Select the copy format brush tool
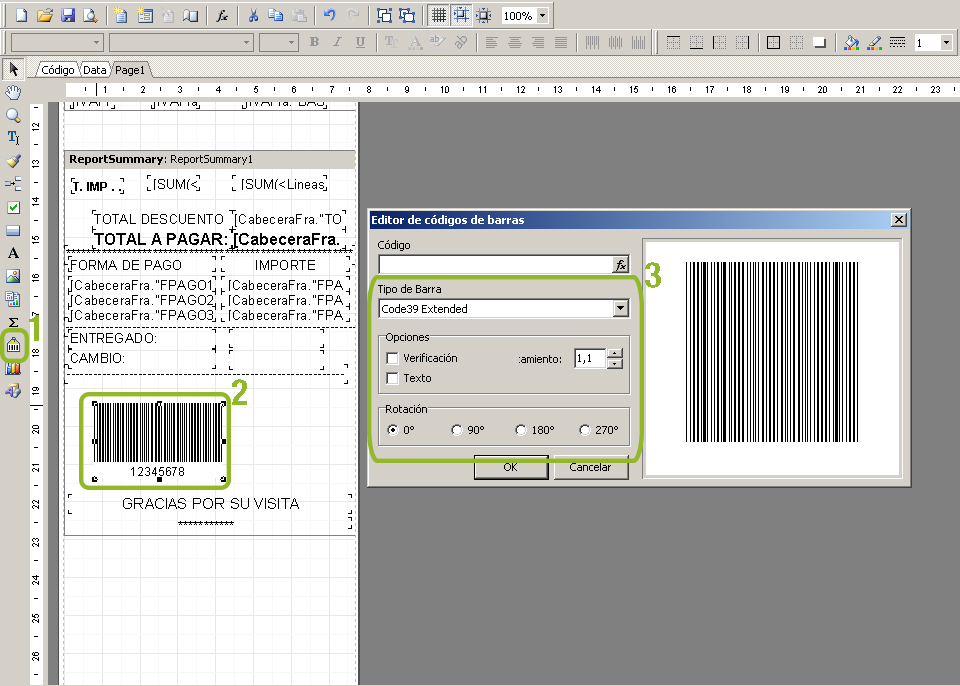The image size is (960, 686). pos(13,161)
